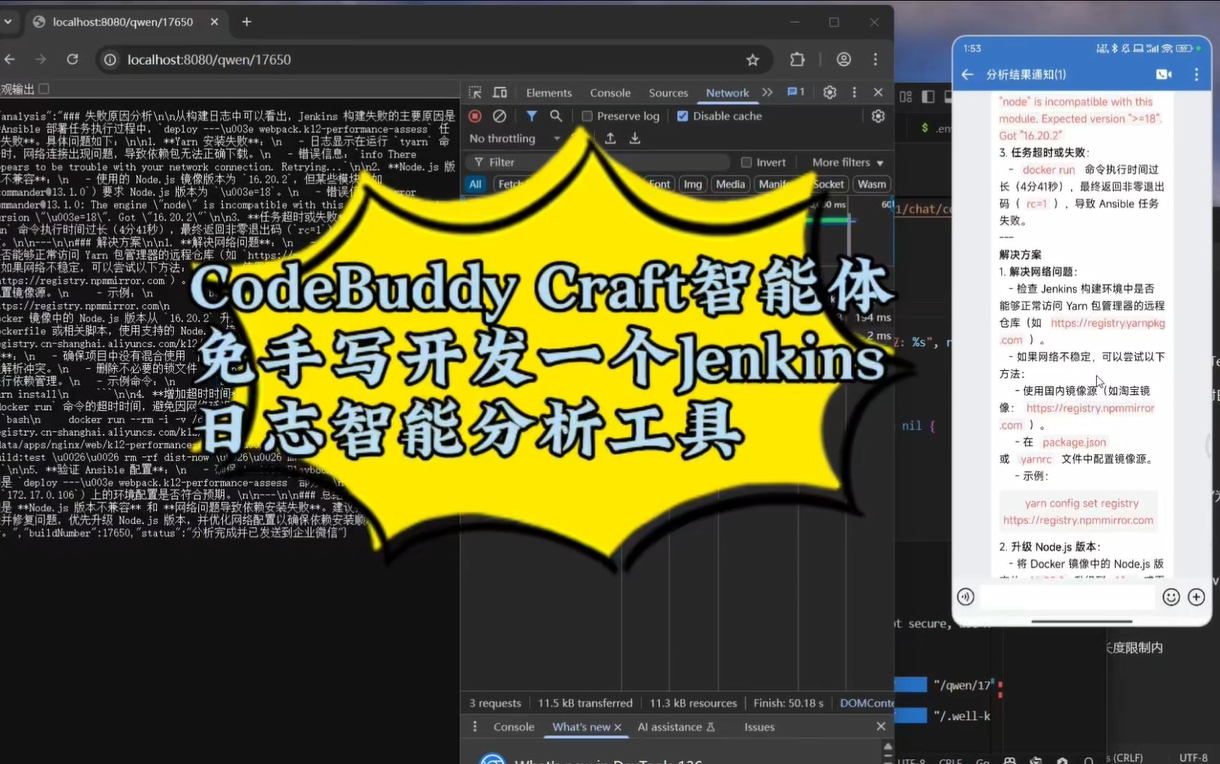1220x764 pixels.
Task: Toggle the VS Code primary sidebar layout icon
Action: (928, 97)
